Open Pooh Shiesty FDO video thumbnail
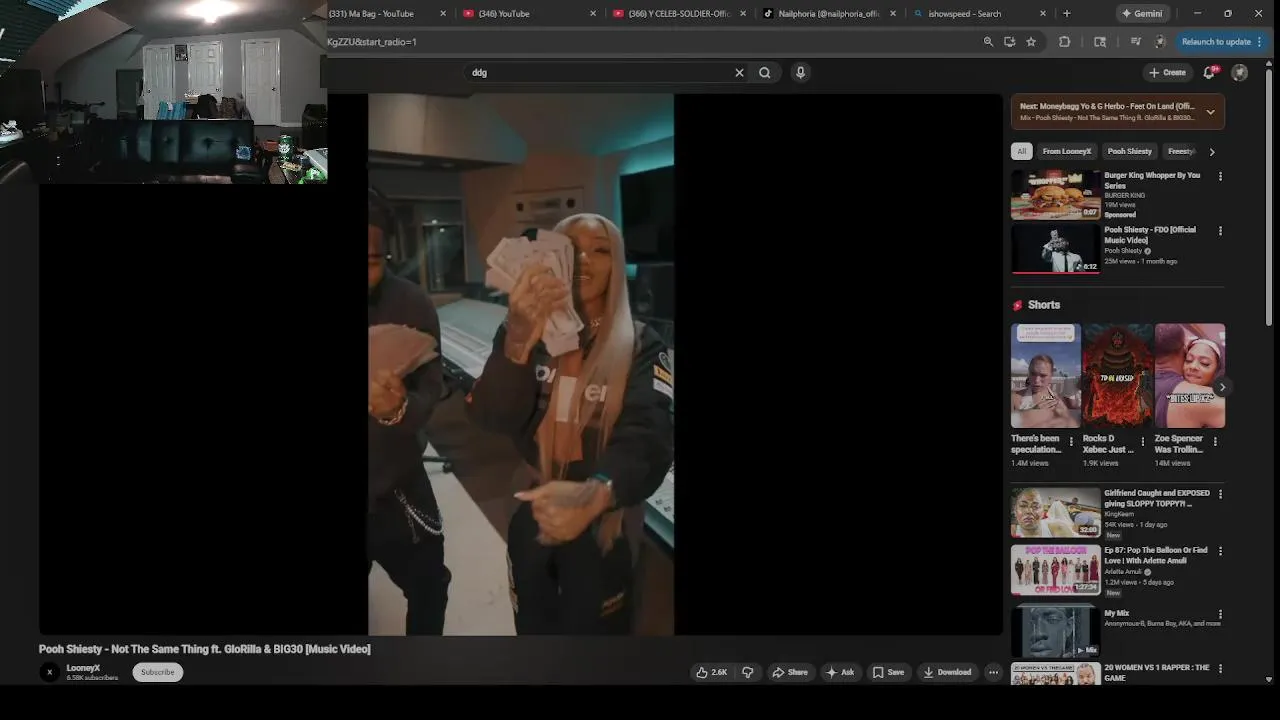 [x=1055, y=248]
